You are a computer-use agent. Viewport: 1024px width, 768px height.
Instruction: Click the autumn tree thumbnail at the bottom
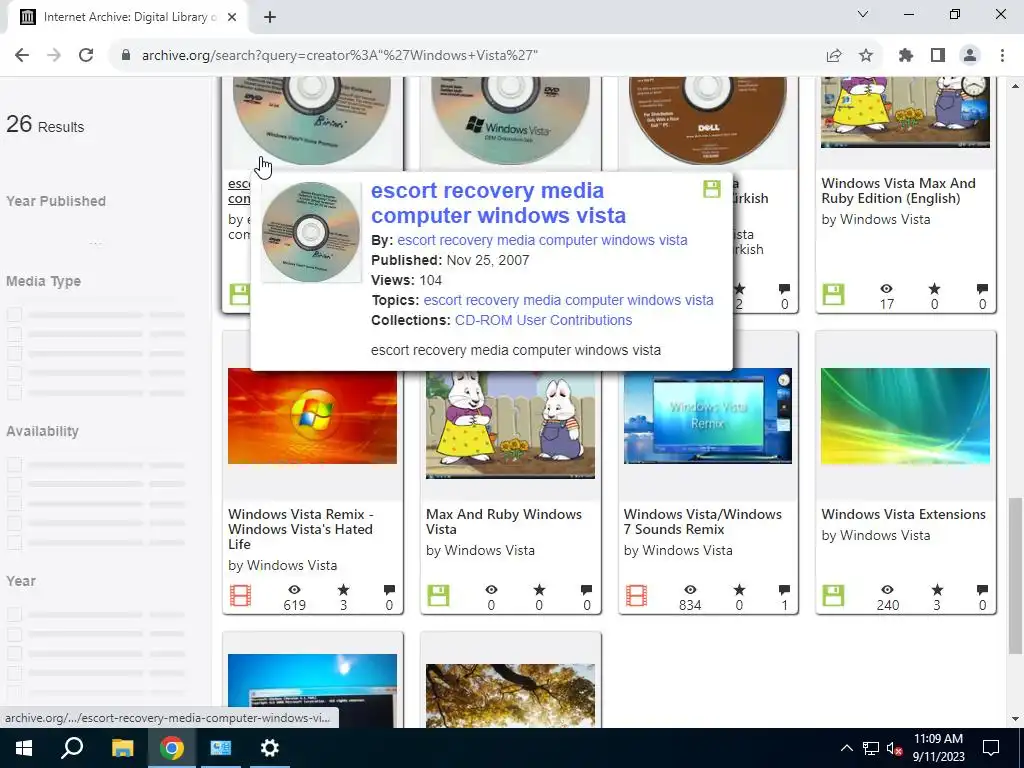pos(510,696)
